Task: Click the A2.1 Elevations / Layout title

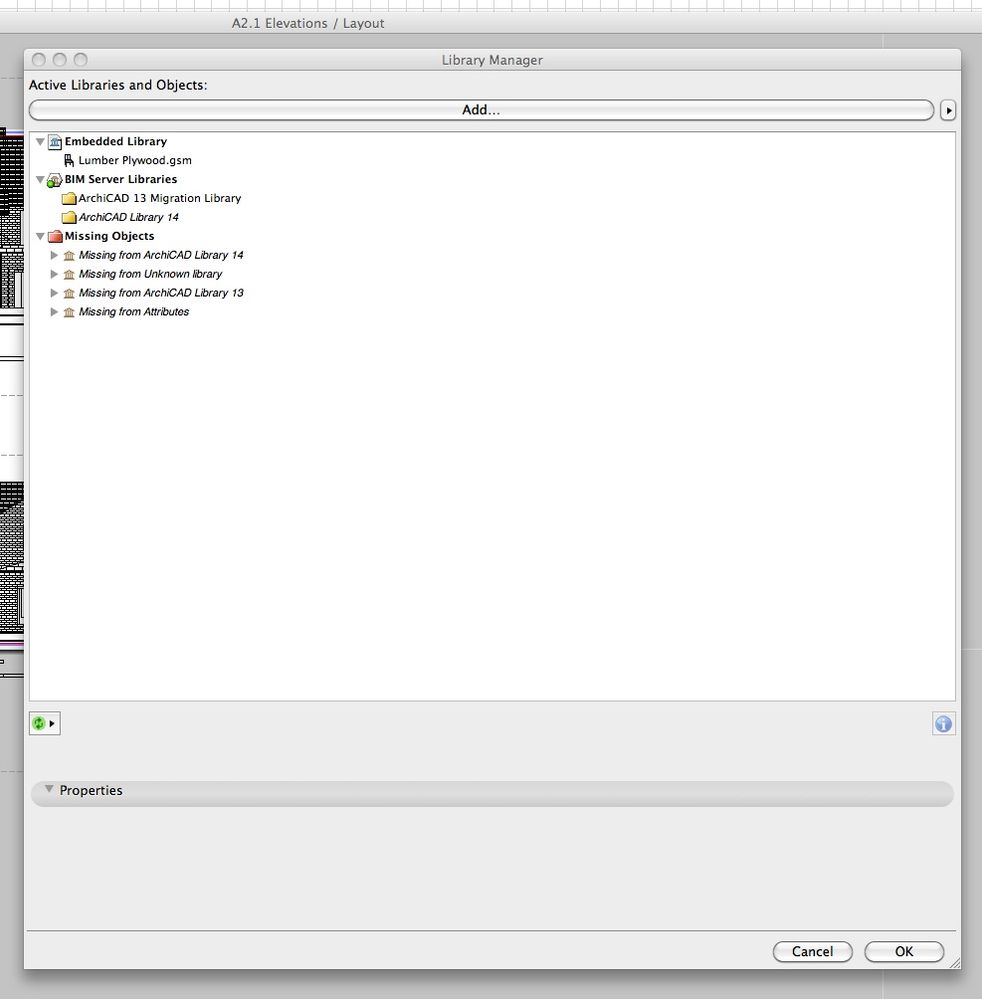Action: [x=308, y=24]
